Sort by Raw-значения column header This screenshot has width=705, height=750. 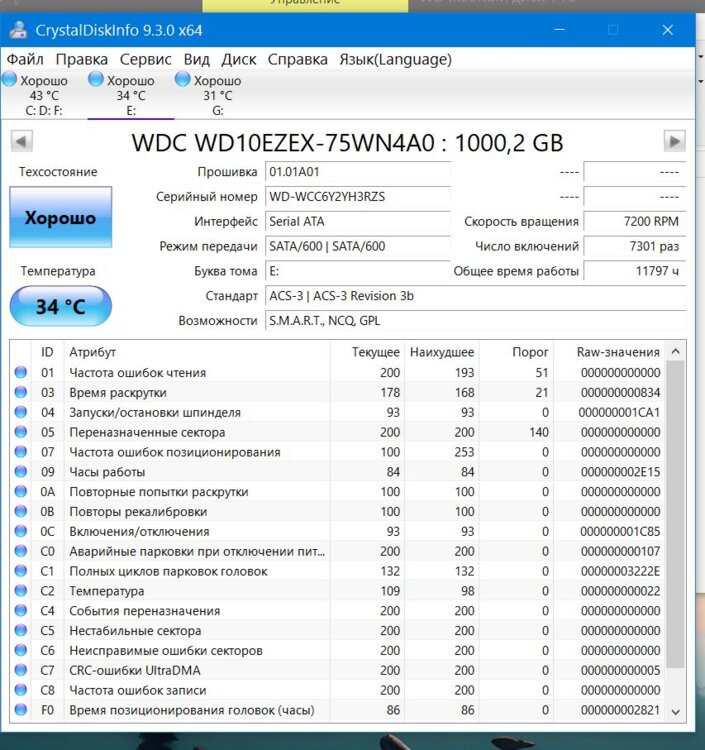pos(618,352)
